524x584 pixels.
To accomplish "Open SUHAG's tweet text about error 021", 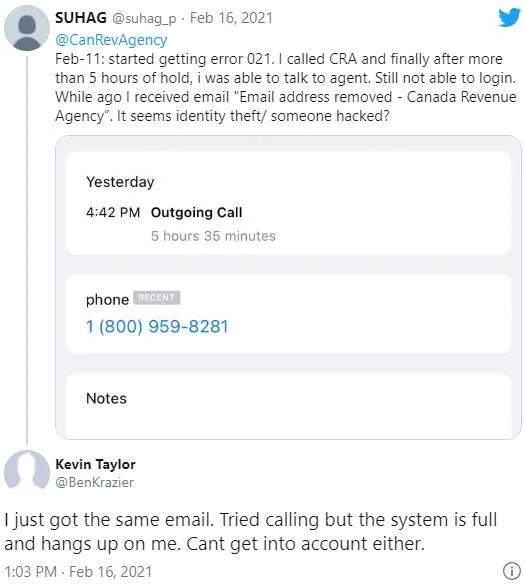I will tap(286, 87).
